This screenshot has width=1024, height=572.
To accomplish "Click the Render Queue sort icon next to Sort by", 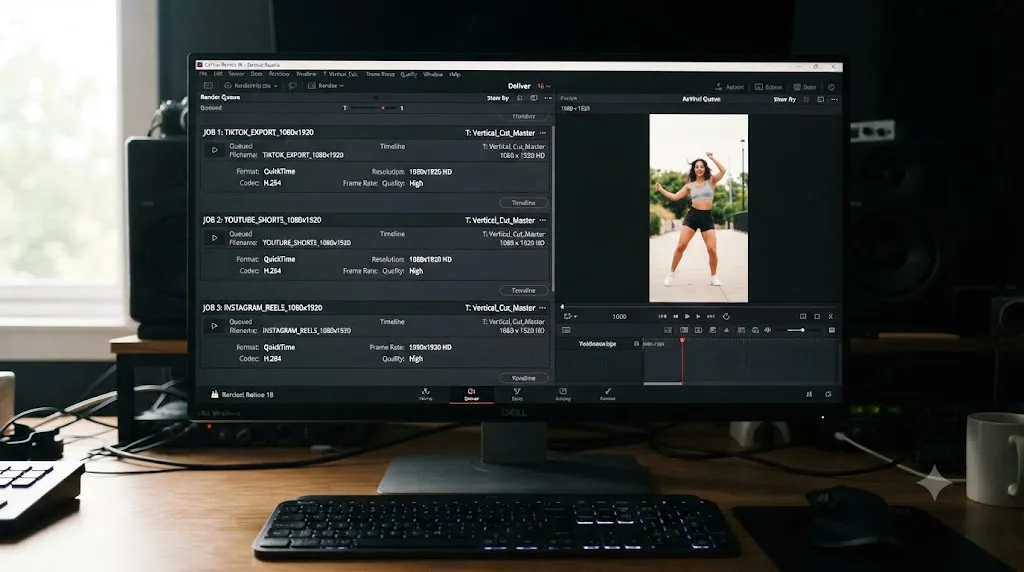I will [x=520, y=98].
